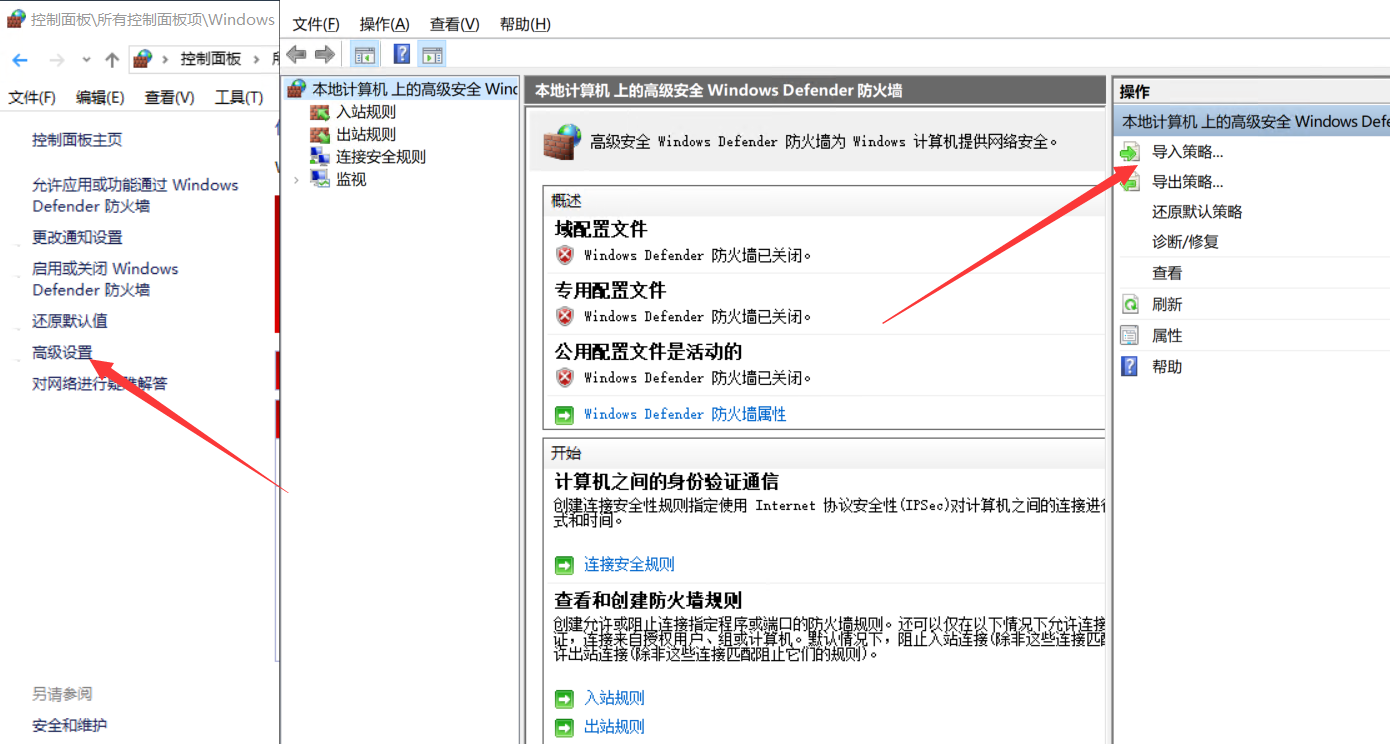The height and width of the screenshot is (744, 1390).
Task: Click the 域配置文件 heading text
Action: [601, 229]
